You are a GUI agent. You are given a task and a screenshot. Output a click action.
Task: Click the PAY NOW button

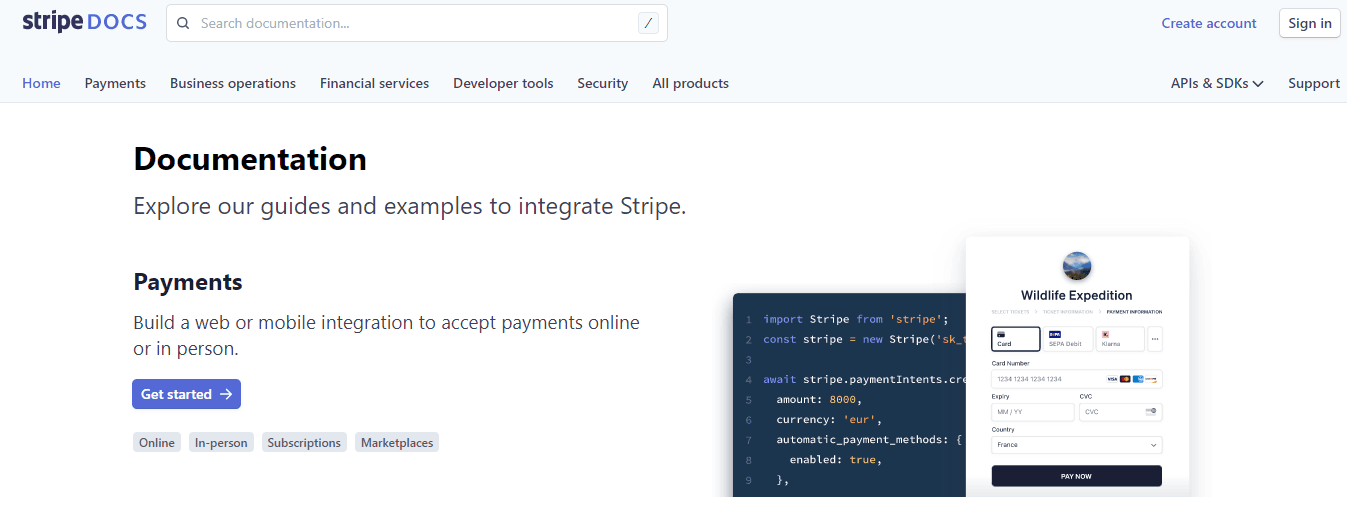click(x=1076, y=476)
